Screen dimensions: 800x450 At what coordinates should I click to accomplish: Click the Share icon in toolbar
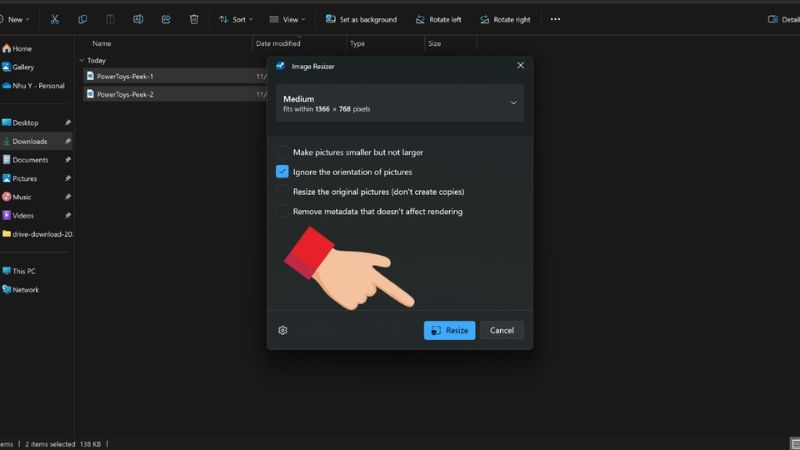166,19
